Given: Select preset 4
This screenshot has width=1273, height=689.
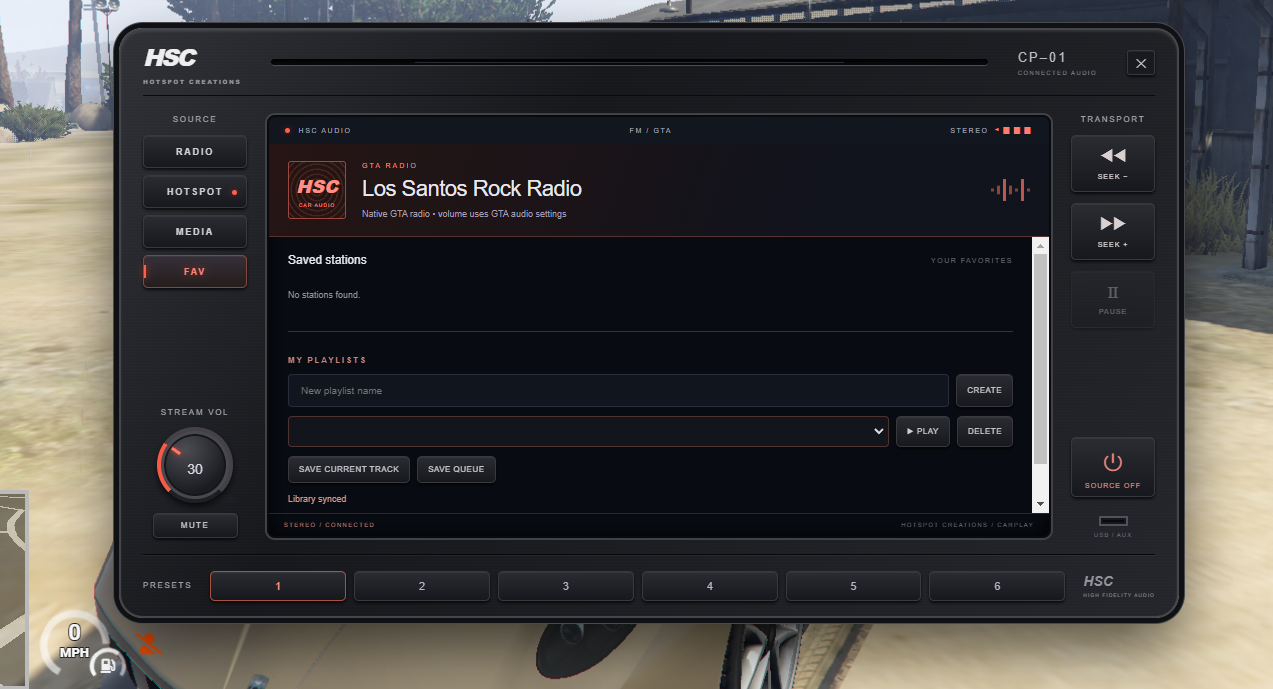Looking at the screenshot, I should tap(710, 586).
